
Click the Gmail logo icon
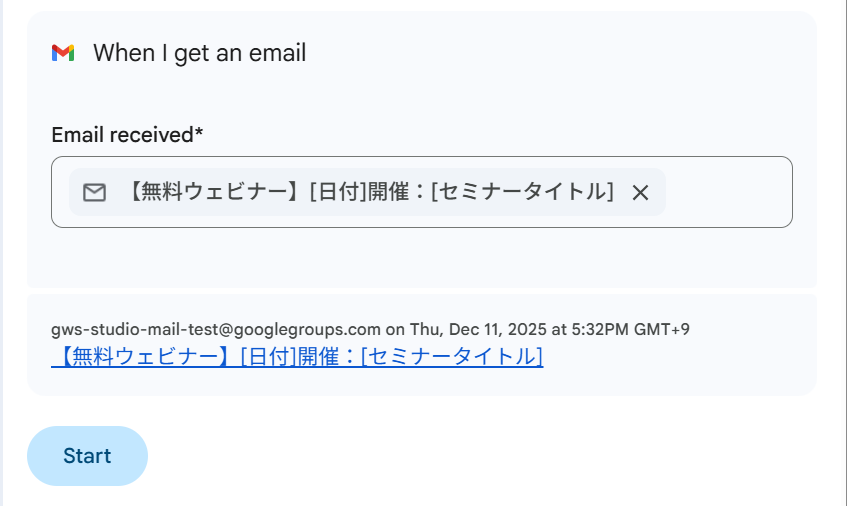(63, 53)
